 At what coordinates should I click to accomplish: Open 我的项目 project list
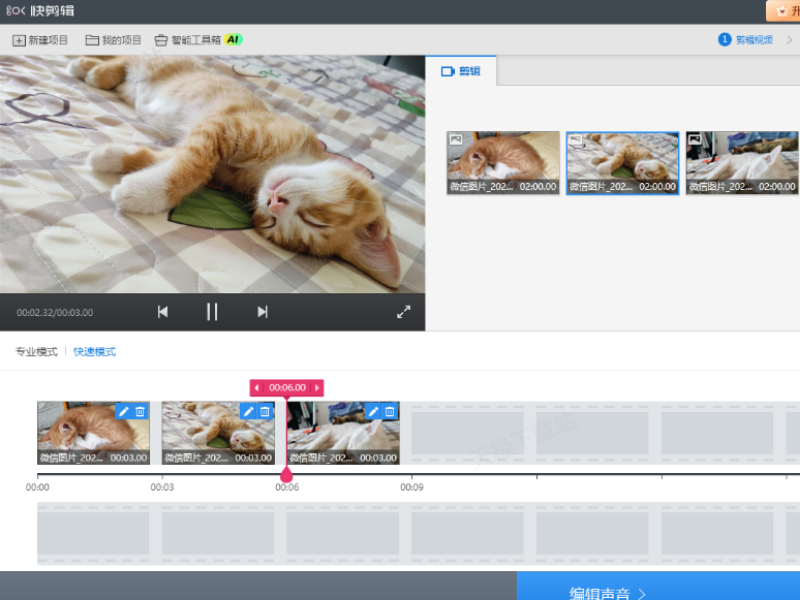point(114,40)
